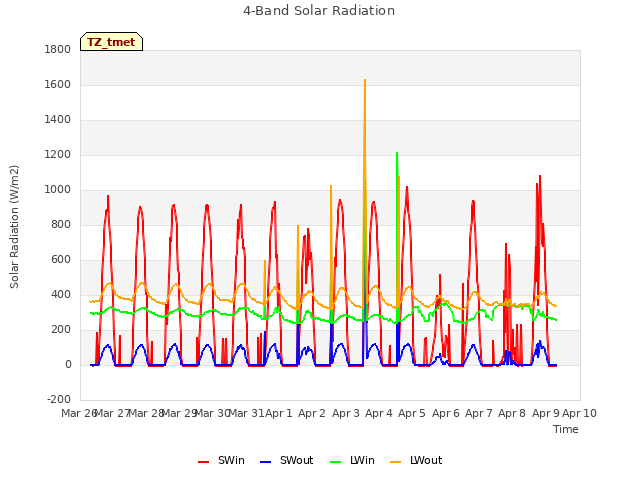This screenshot has height=480, width=640.
Task: Click the TZ_tmet label box
Action: point(111,42)
